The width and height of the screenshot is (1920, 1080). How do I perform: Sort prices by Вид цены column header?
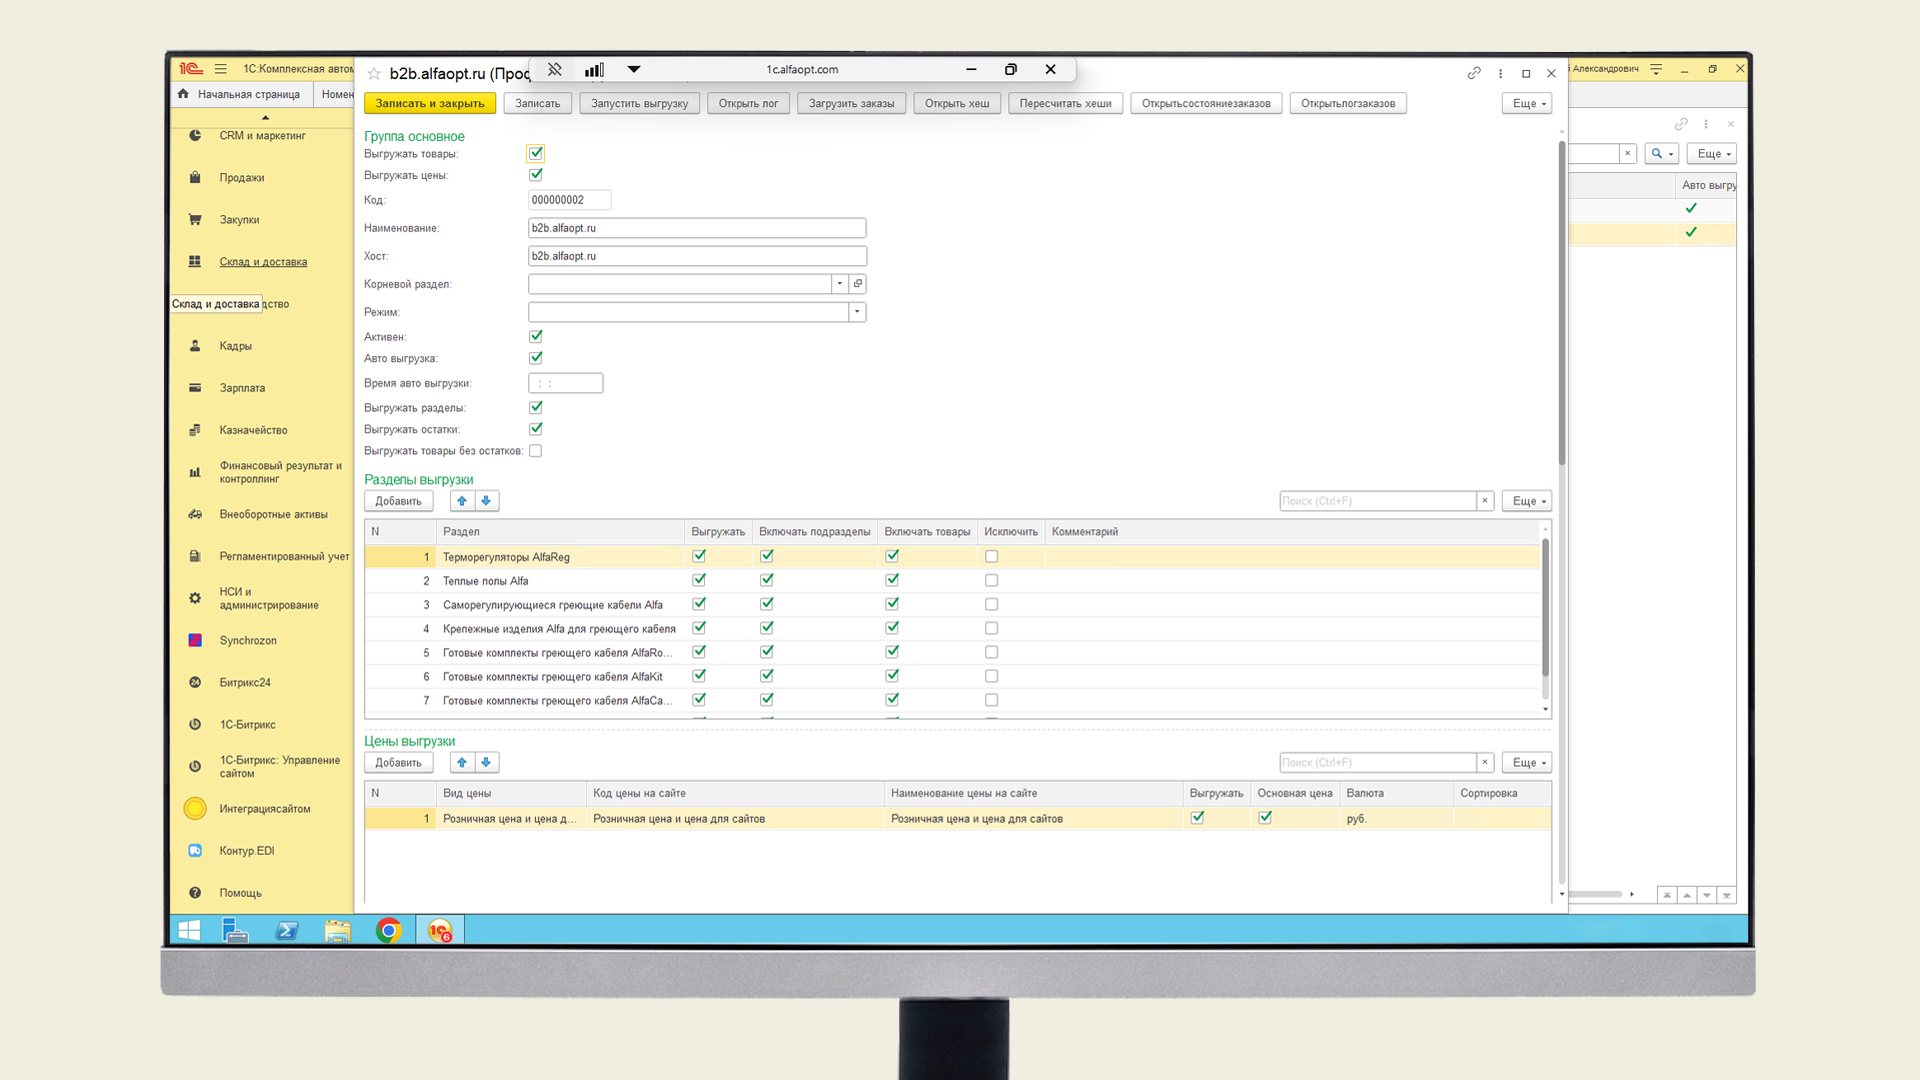(511, 793)
